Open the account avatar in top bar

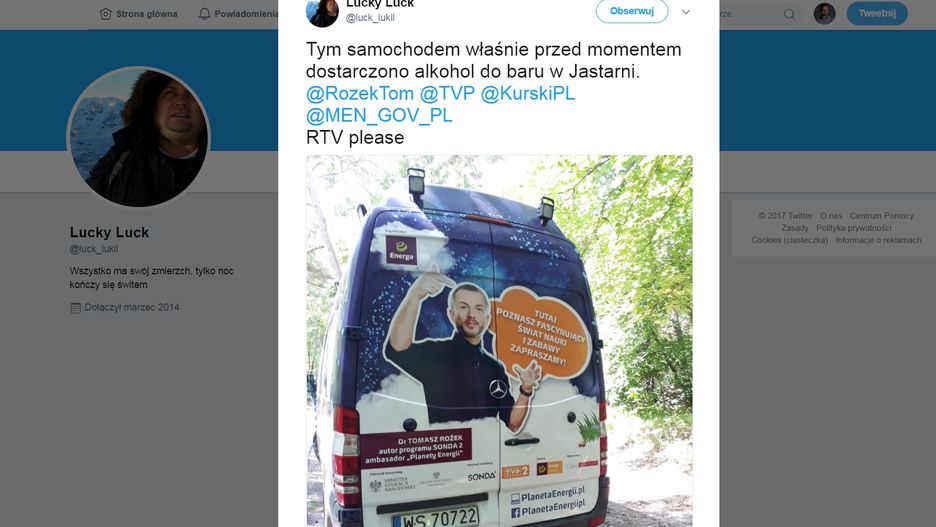tap(824, 13)
